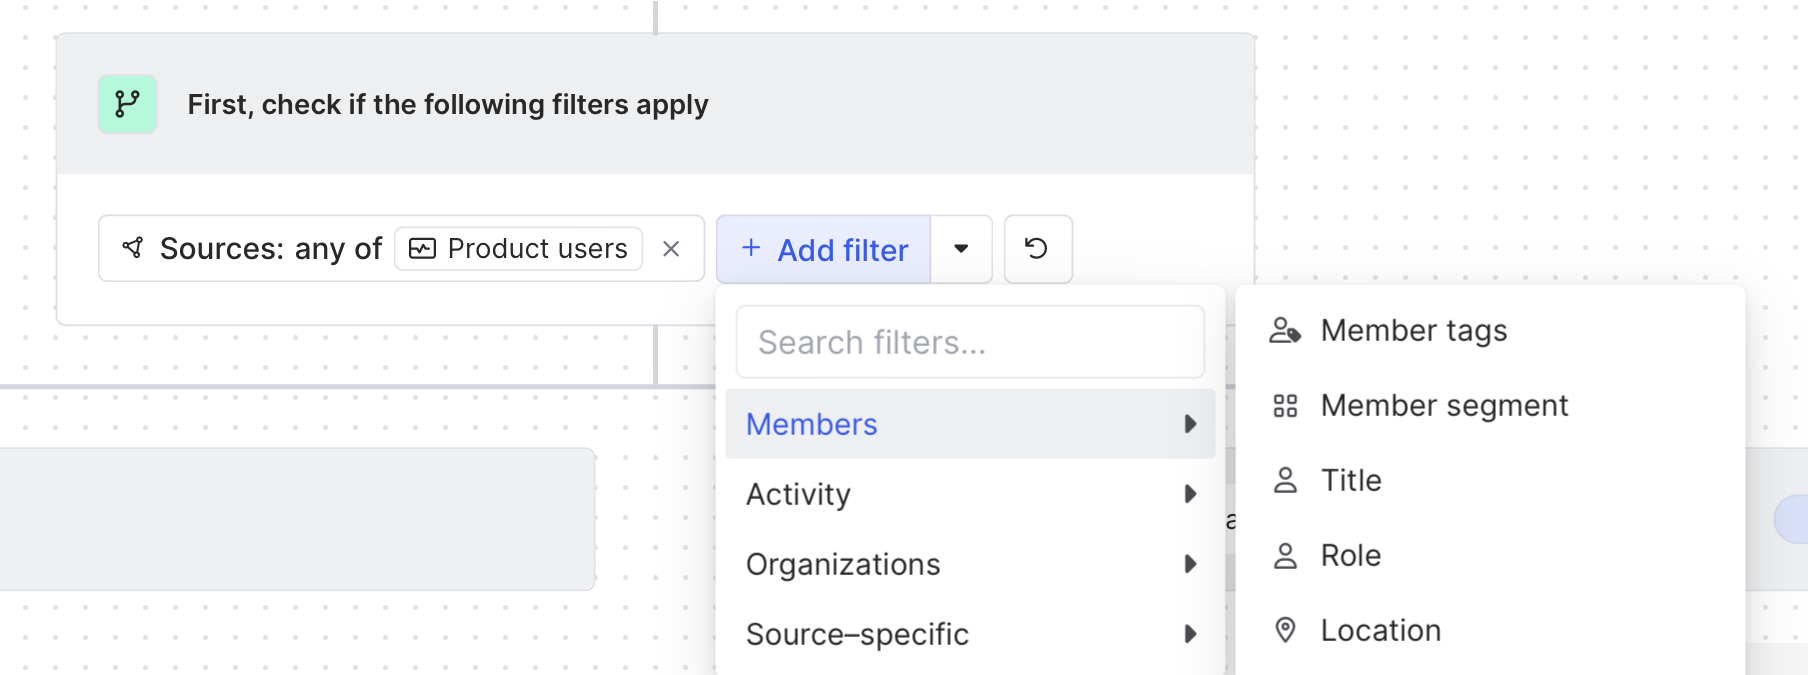Click the reset filters undo icon
The height and width of the screenshot is (675, 1808).
coord(1037,249)
